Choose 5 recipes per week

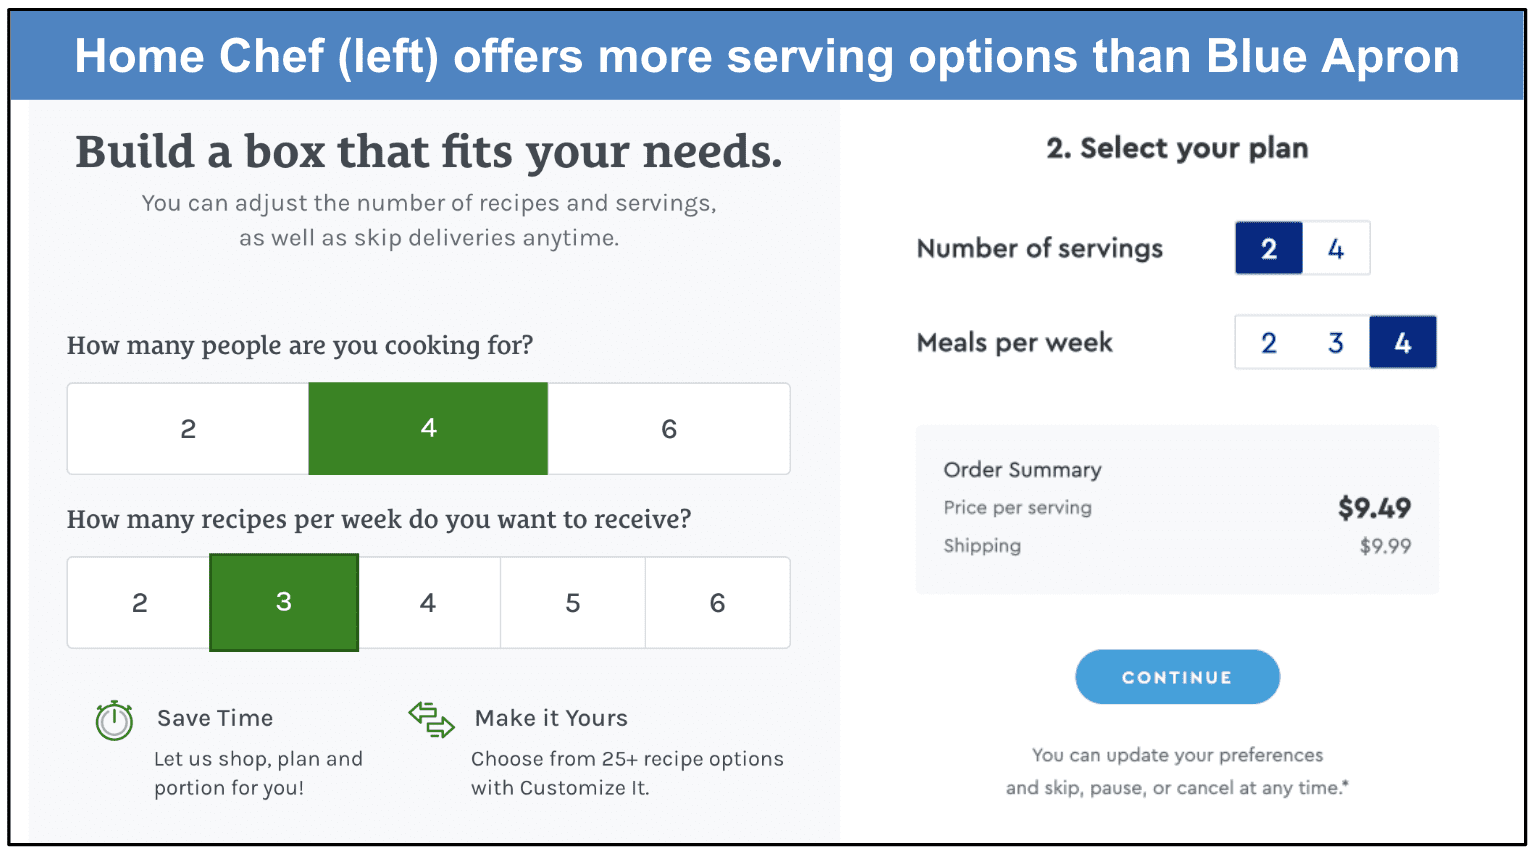573,603
